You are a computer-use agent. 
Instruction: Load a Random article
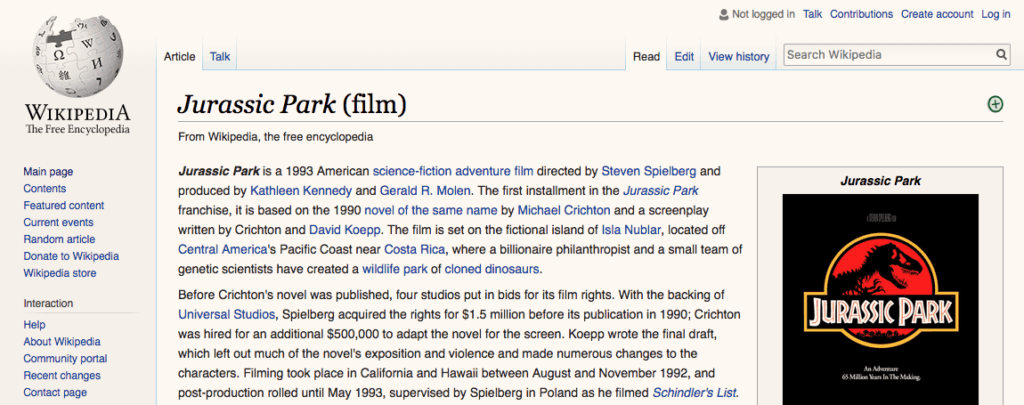click(x=59, y=240)
